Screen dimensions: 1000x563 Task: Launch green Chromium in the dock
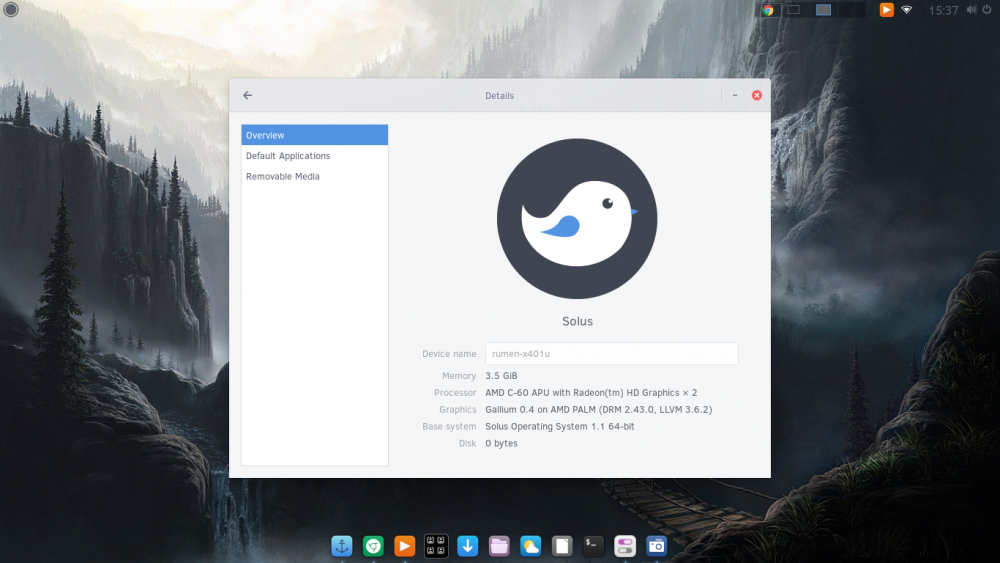click(x=374, y=546)
